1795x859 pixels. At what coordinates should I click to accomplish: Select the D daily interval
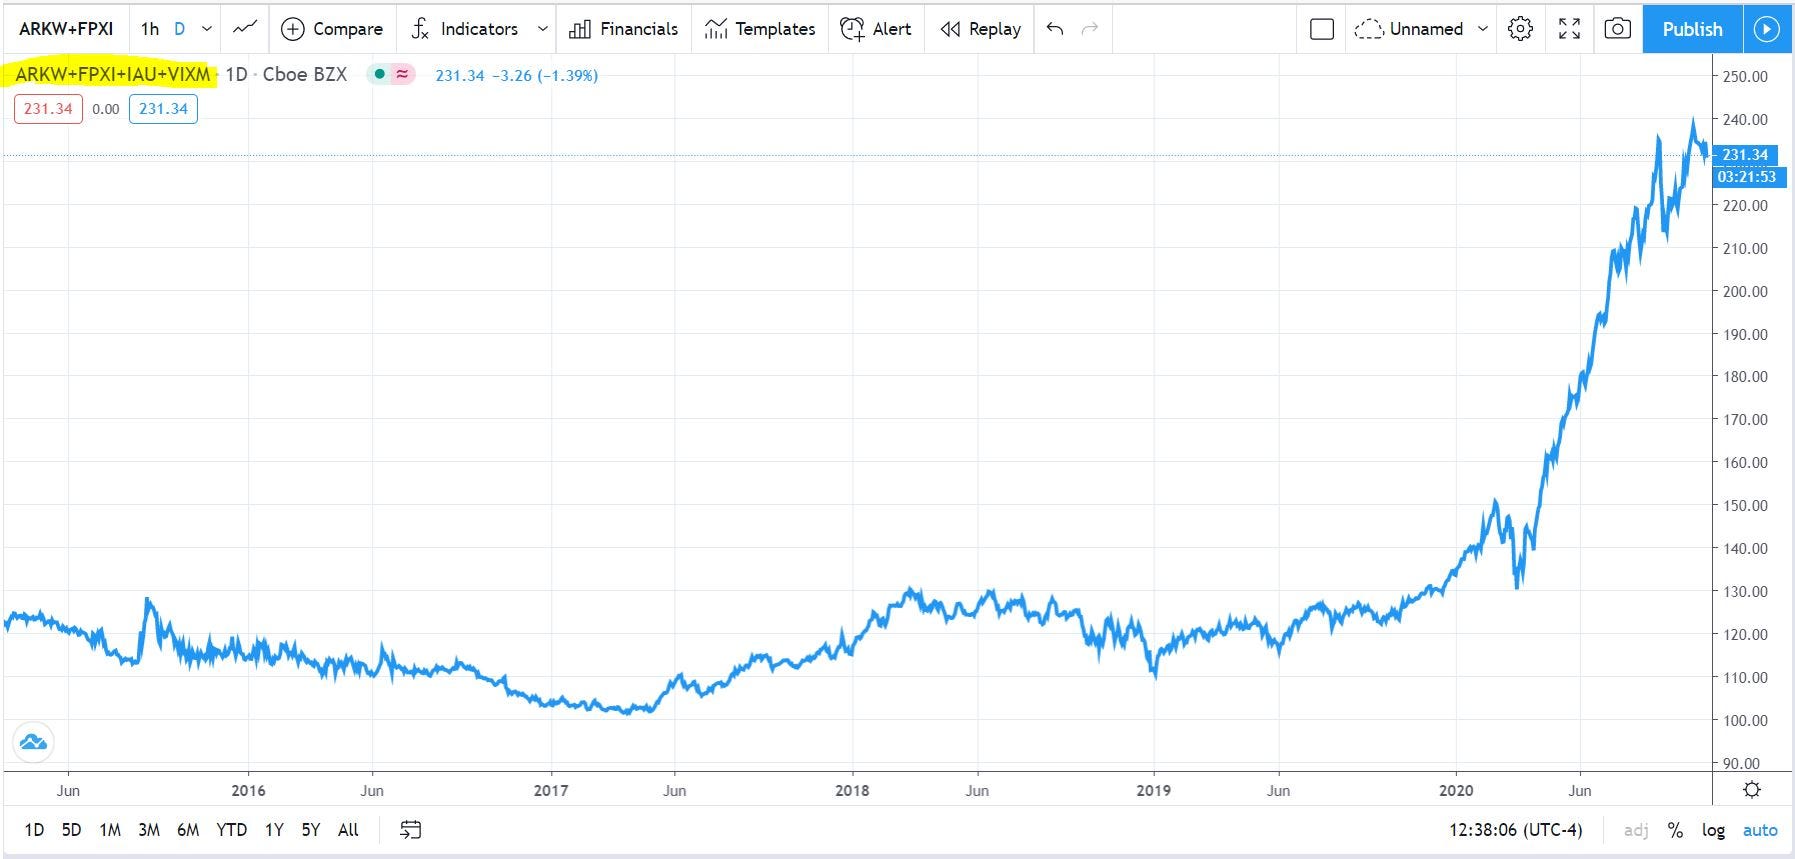coord(180,29)
